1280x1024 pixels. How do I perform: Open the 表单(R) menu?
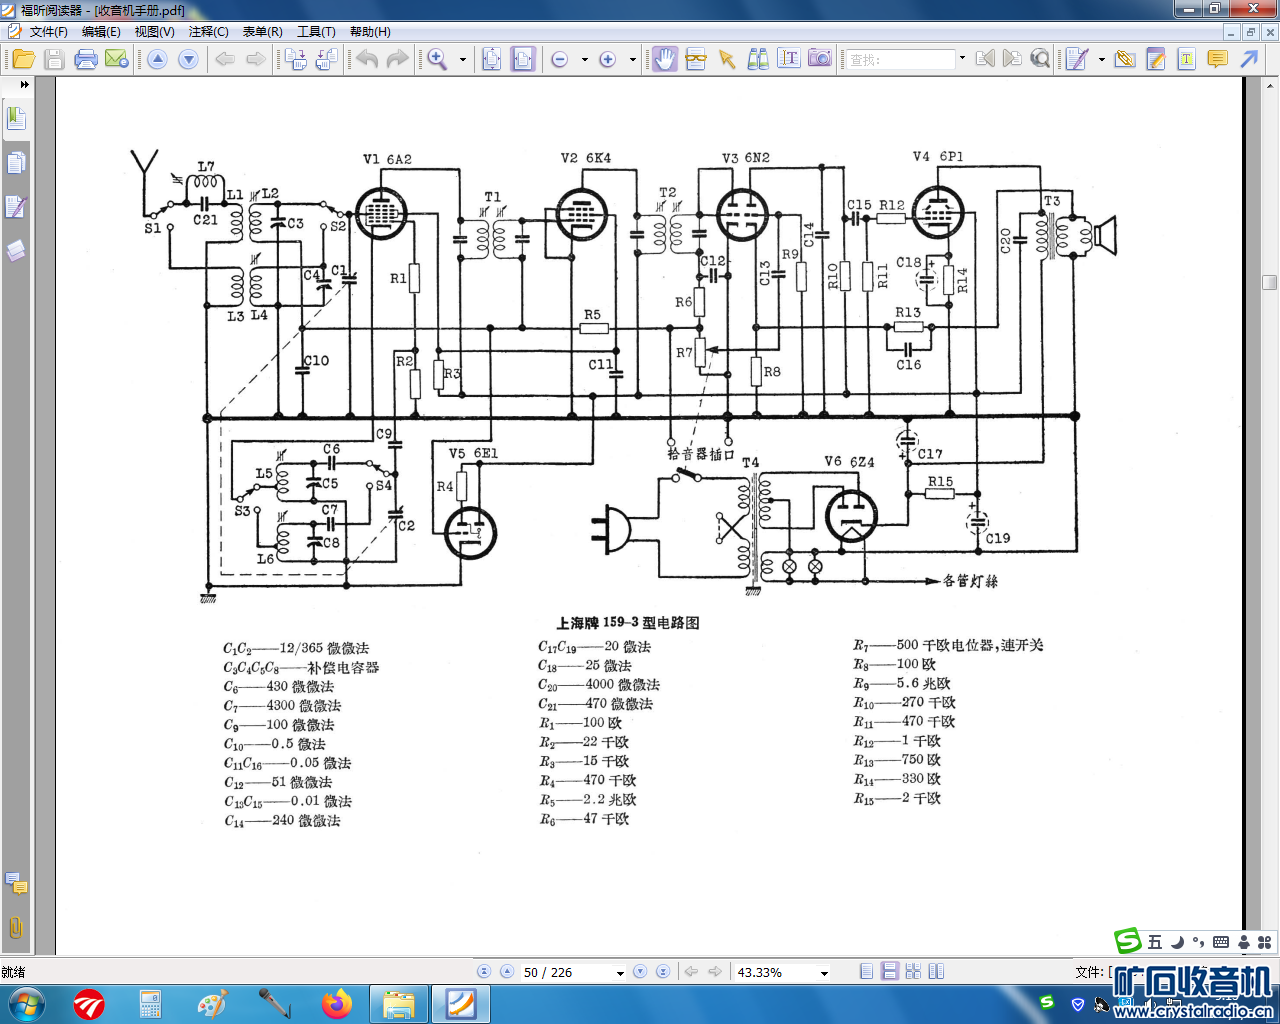click(x=263, y=32)
